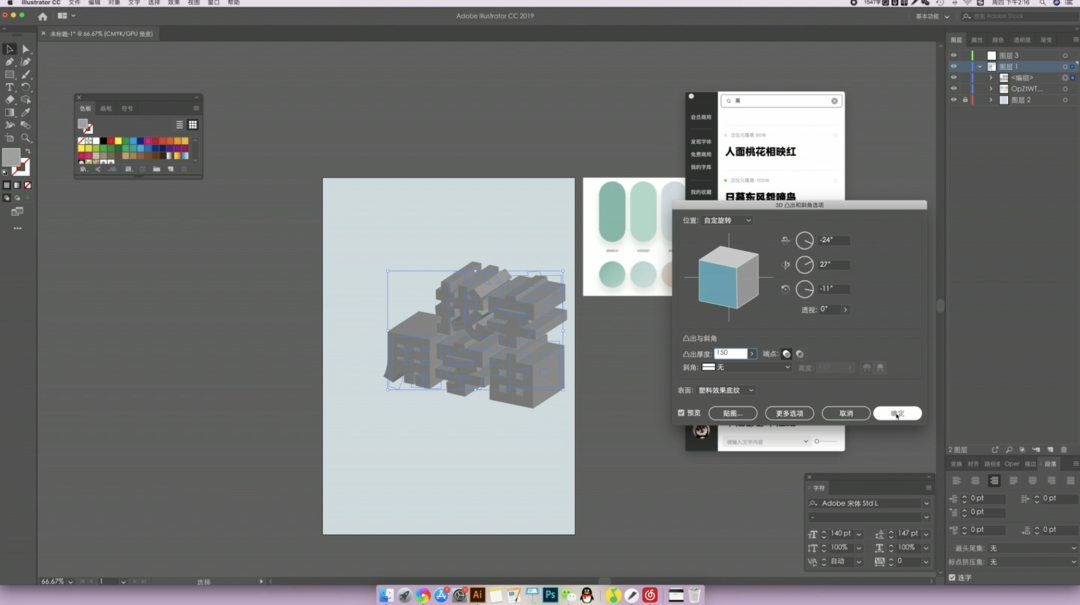Select the Zoom magnifier tool

26,139
